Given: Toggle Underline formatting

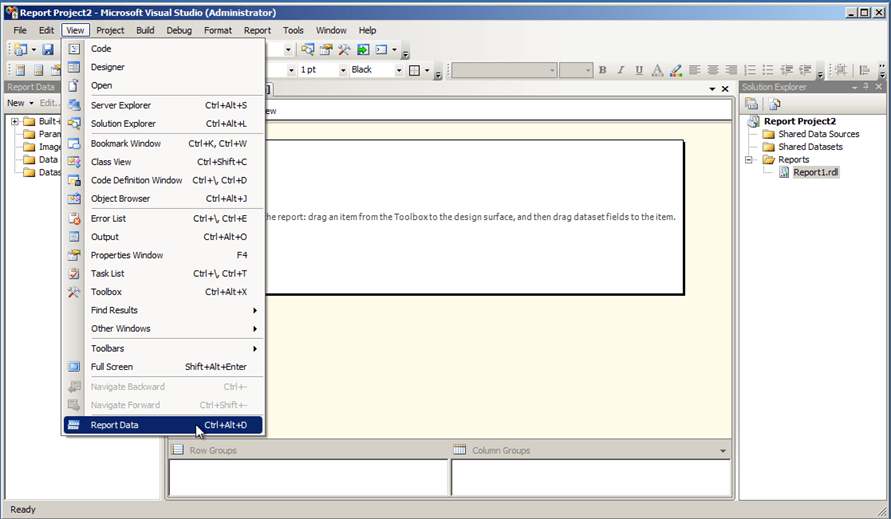Looking at the screenshot, I should point(639,70).
